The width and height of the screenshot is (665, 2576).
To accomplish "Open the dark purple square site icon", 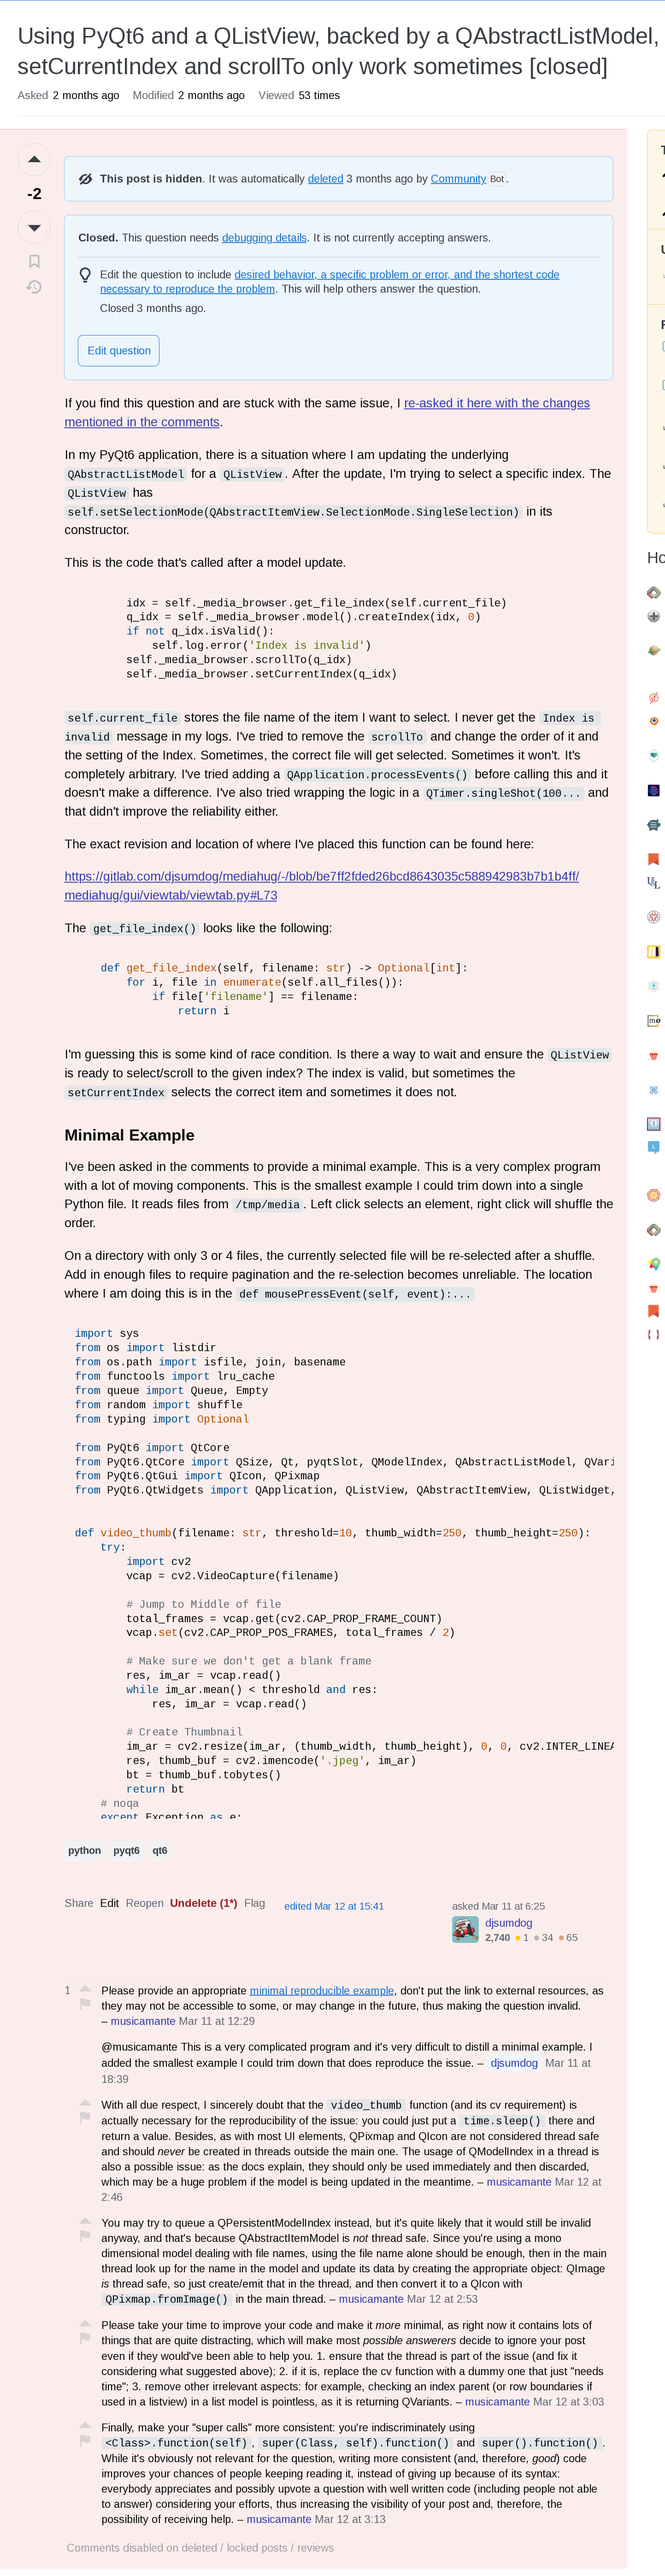I will pos(654,790).
